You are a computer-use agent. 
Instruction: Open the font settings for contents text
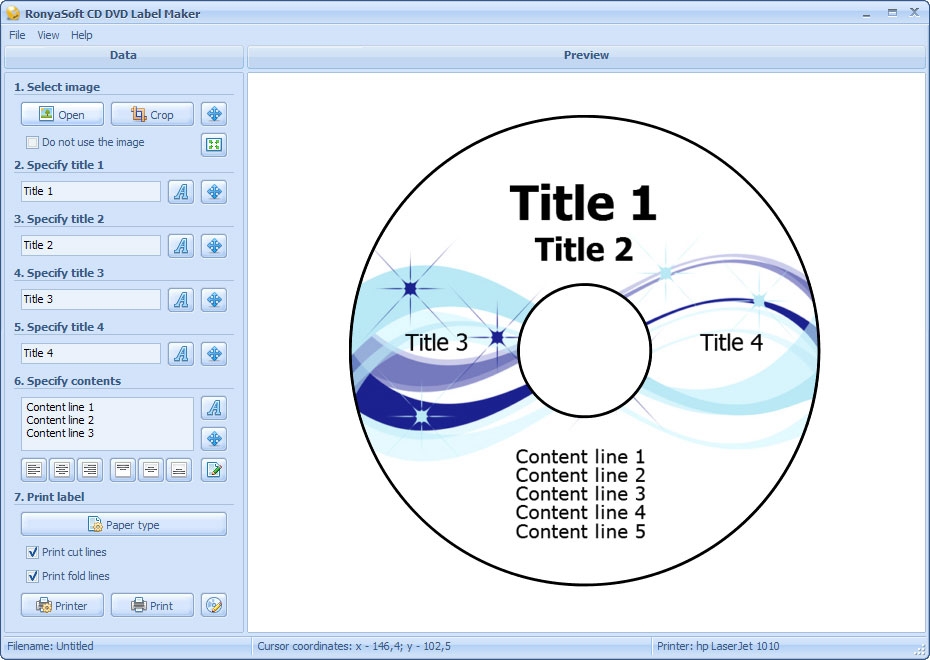pos(214,407)
